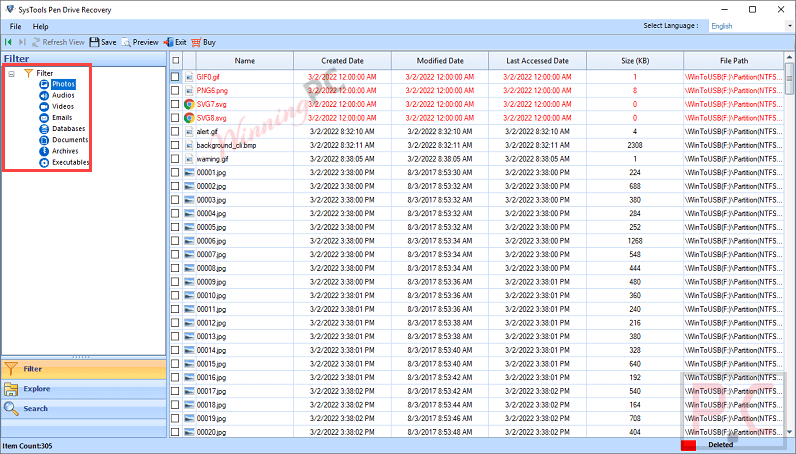796x454 pixels.
Task: Click the Chrome icon beside SVG7.svg
Action: 189,104
